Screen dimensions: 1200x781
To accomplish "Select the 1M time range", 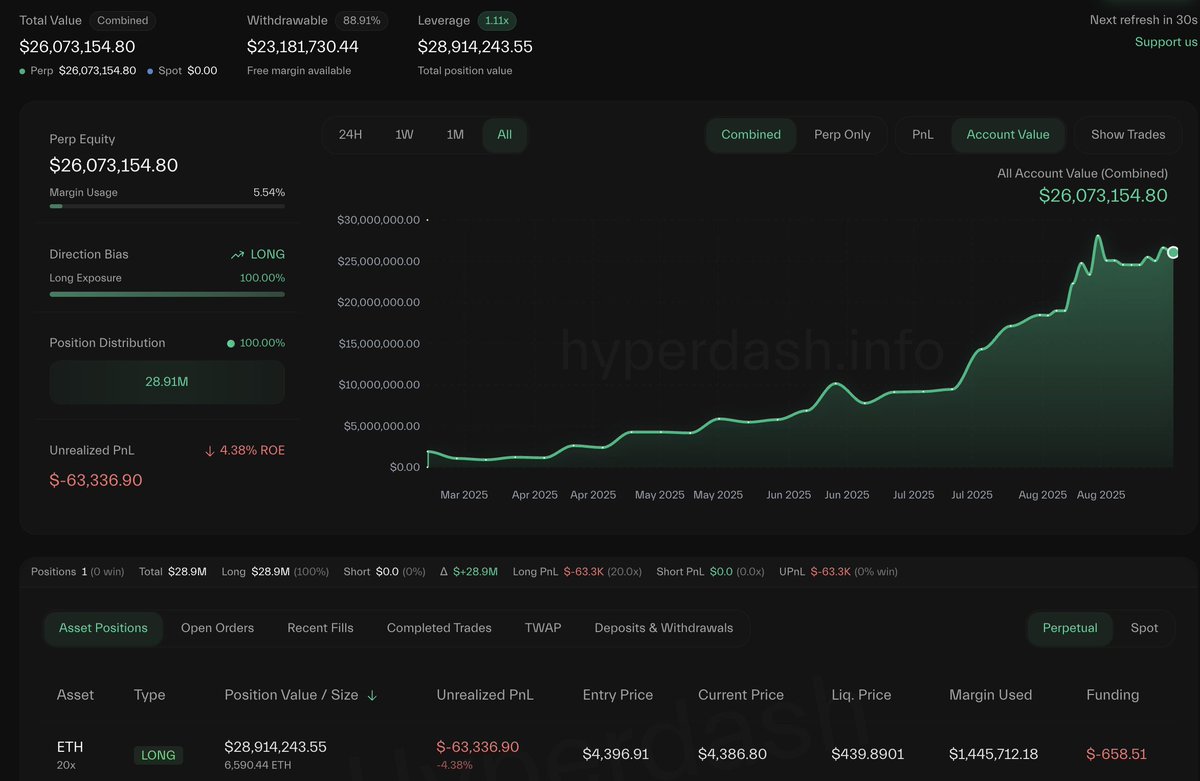I will 455,135.
